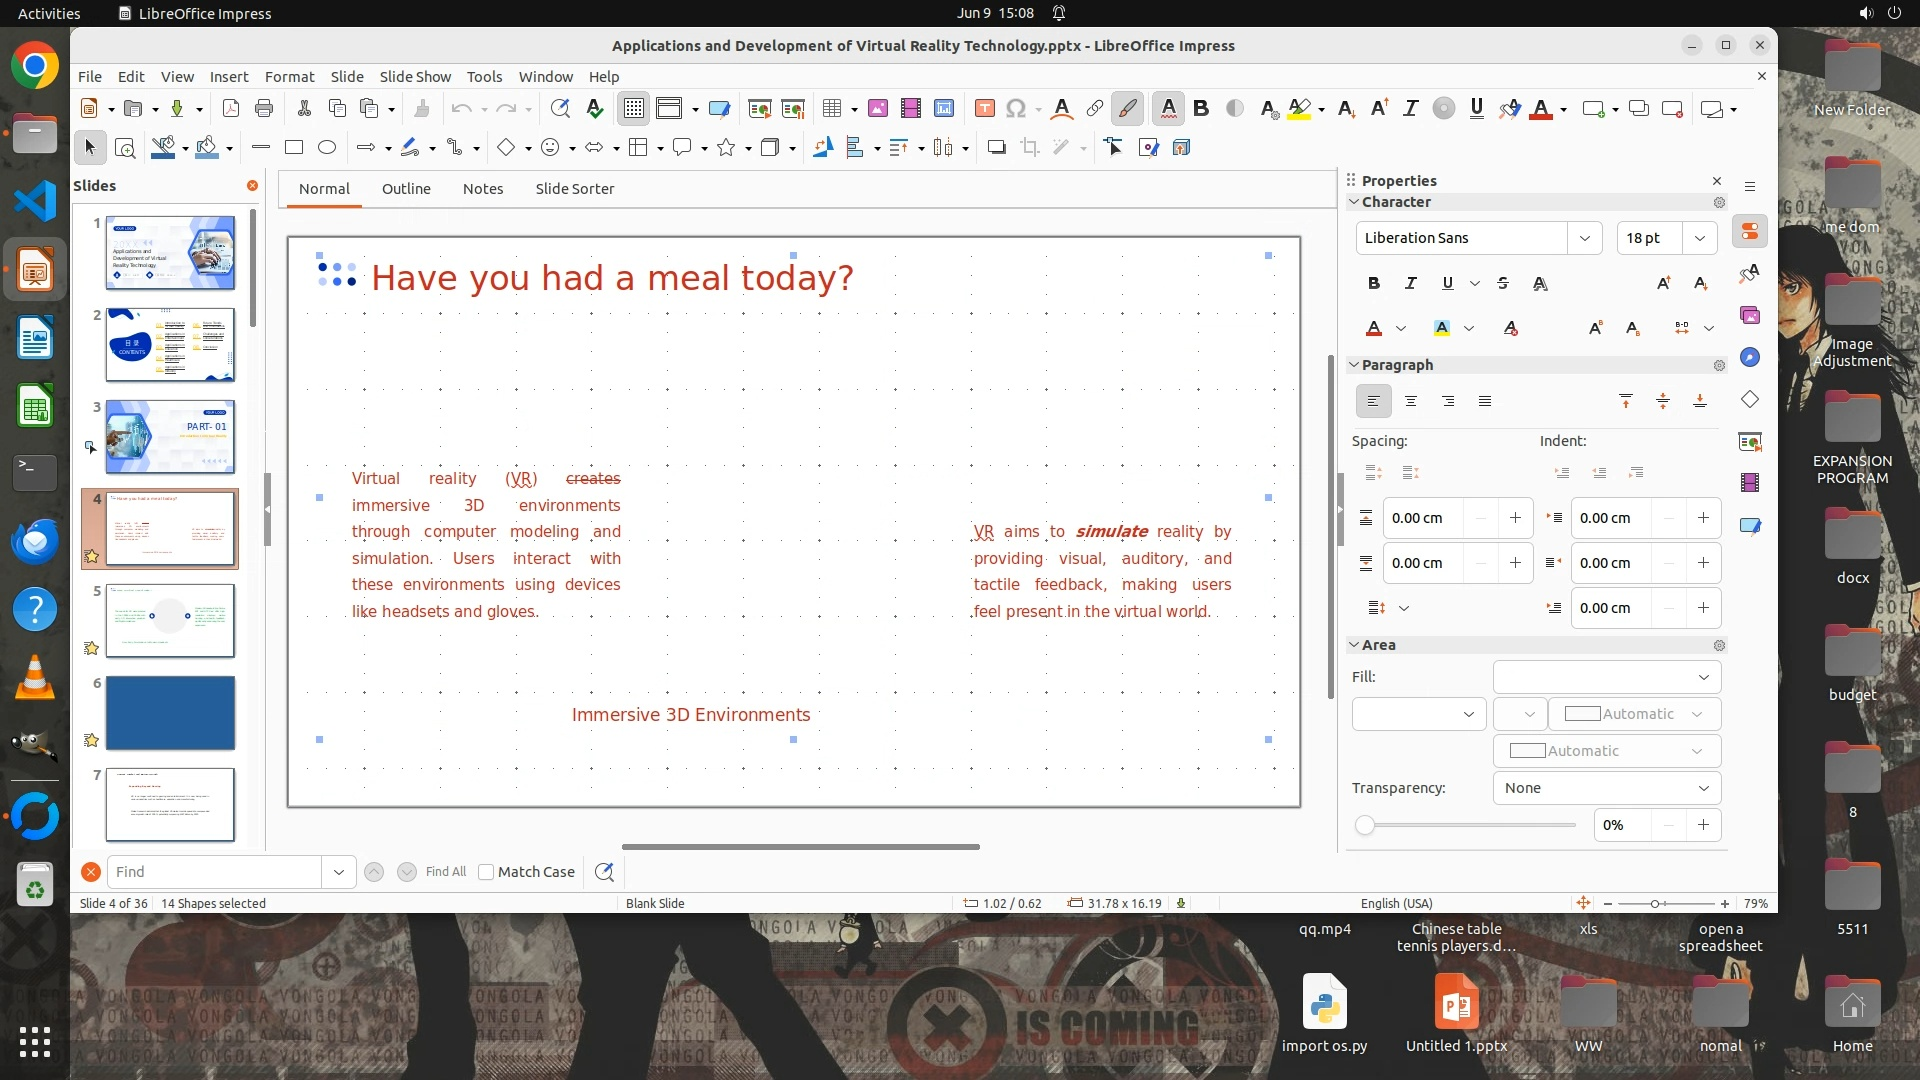The width and height of the screenshot is (1920, 1080).
Task: Enable Match Case checkbox
Action: 486,872
